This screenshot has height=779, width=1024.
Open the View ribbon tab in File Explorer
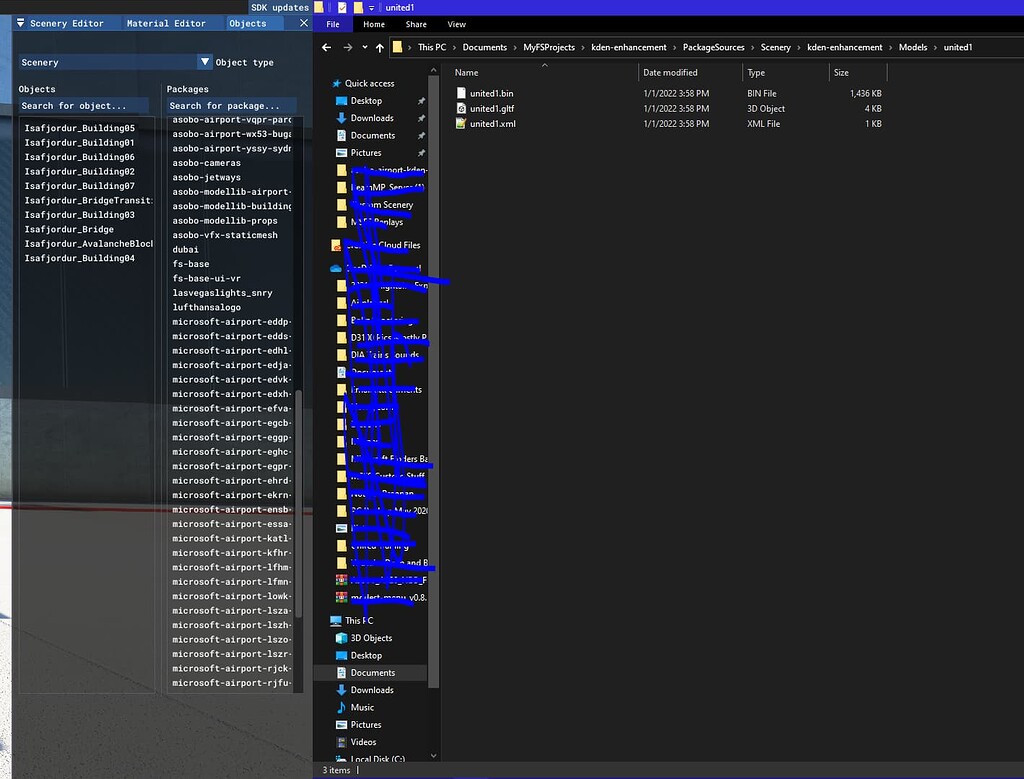coord(456,24)
